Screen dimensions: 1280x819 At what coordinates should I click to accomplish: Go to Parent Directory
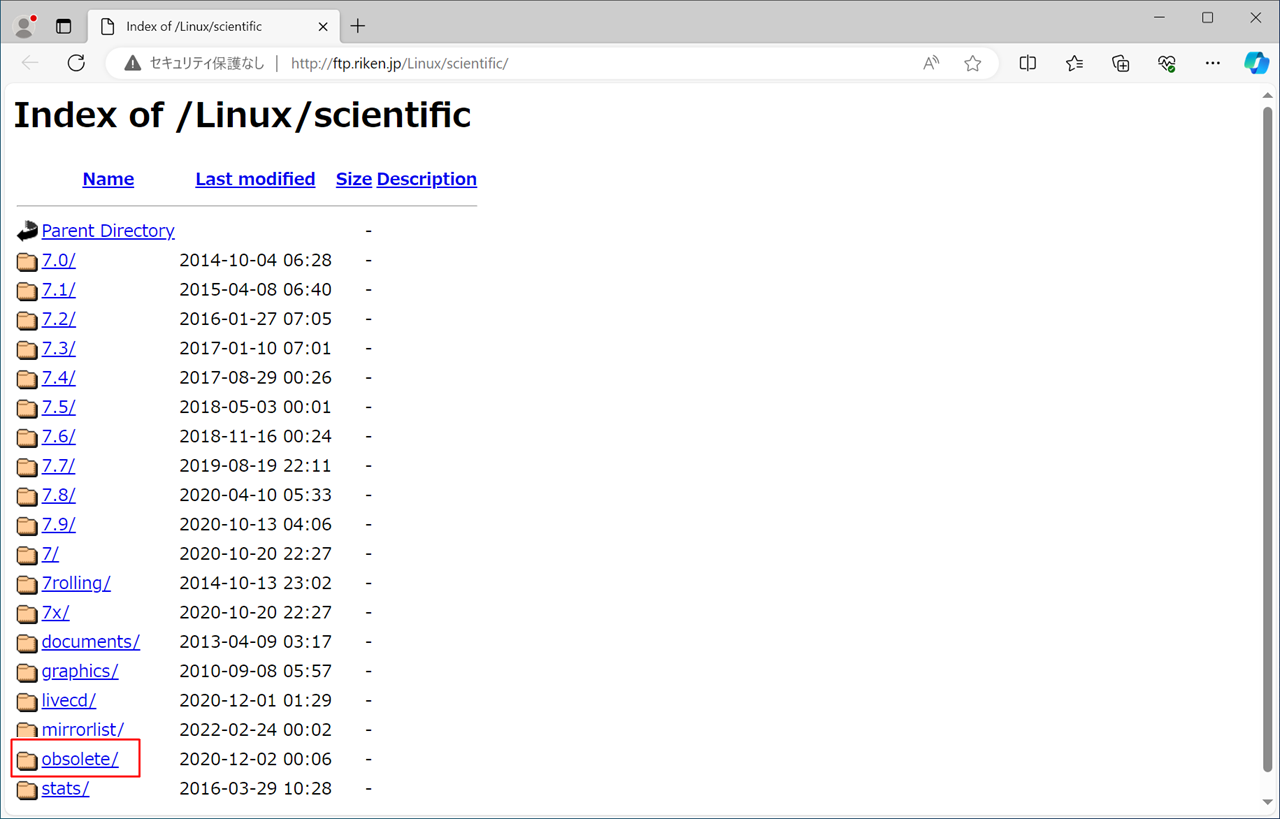(108, 231)
